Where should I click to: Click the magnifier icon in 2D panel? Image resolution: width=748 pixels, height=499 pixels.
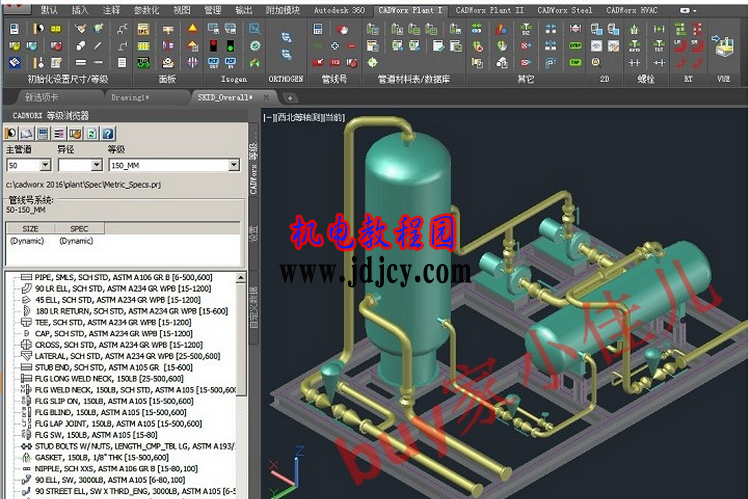596,62
